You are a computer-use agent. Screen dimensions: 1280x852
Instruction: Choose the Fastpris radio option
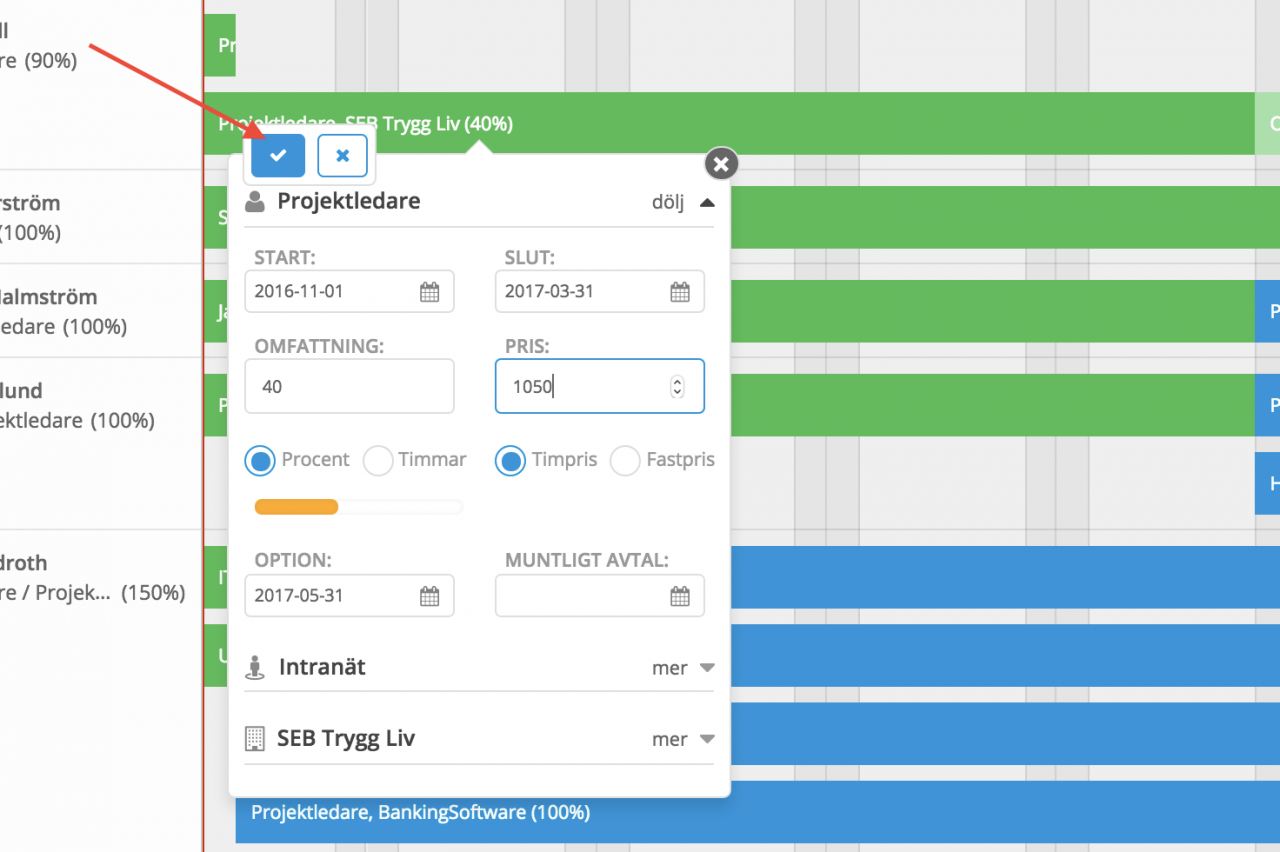click(625, 461)
